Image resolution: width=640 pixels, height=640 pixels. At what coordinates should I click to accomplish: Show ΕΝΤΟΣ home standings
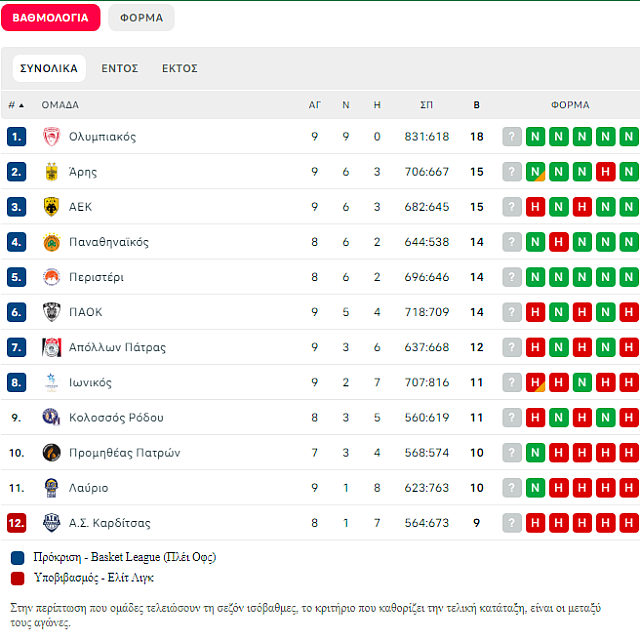click(x=119, y=69)
